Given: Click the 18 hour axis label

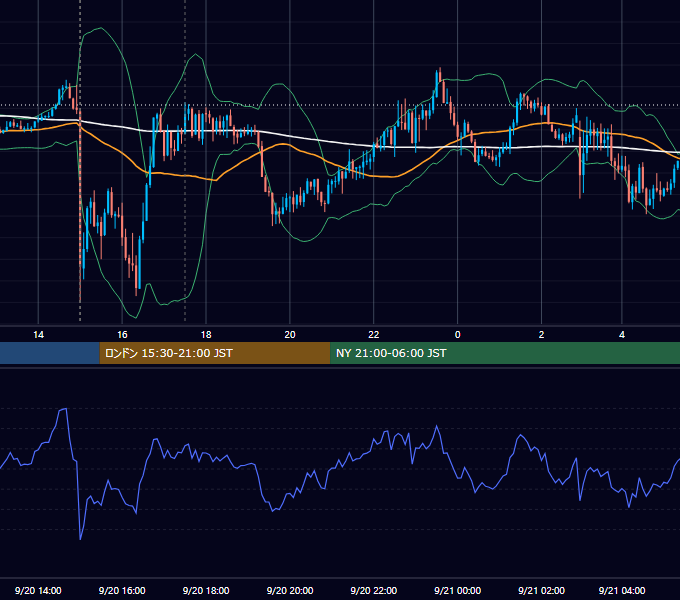Looking at the screenshot, I should (206, 335).
